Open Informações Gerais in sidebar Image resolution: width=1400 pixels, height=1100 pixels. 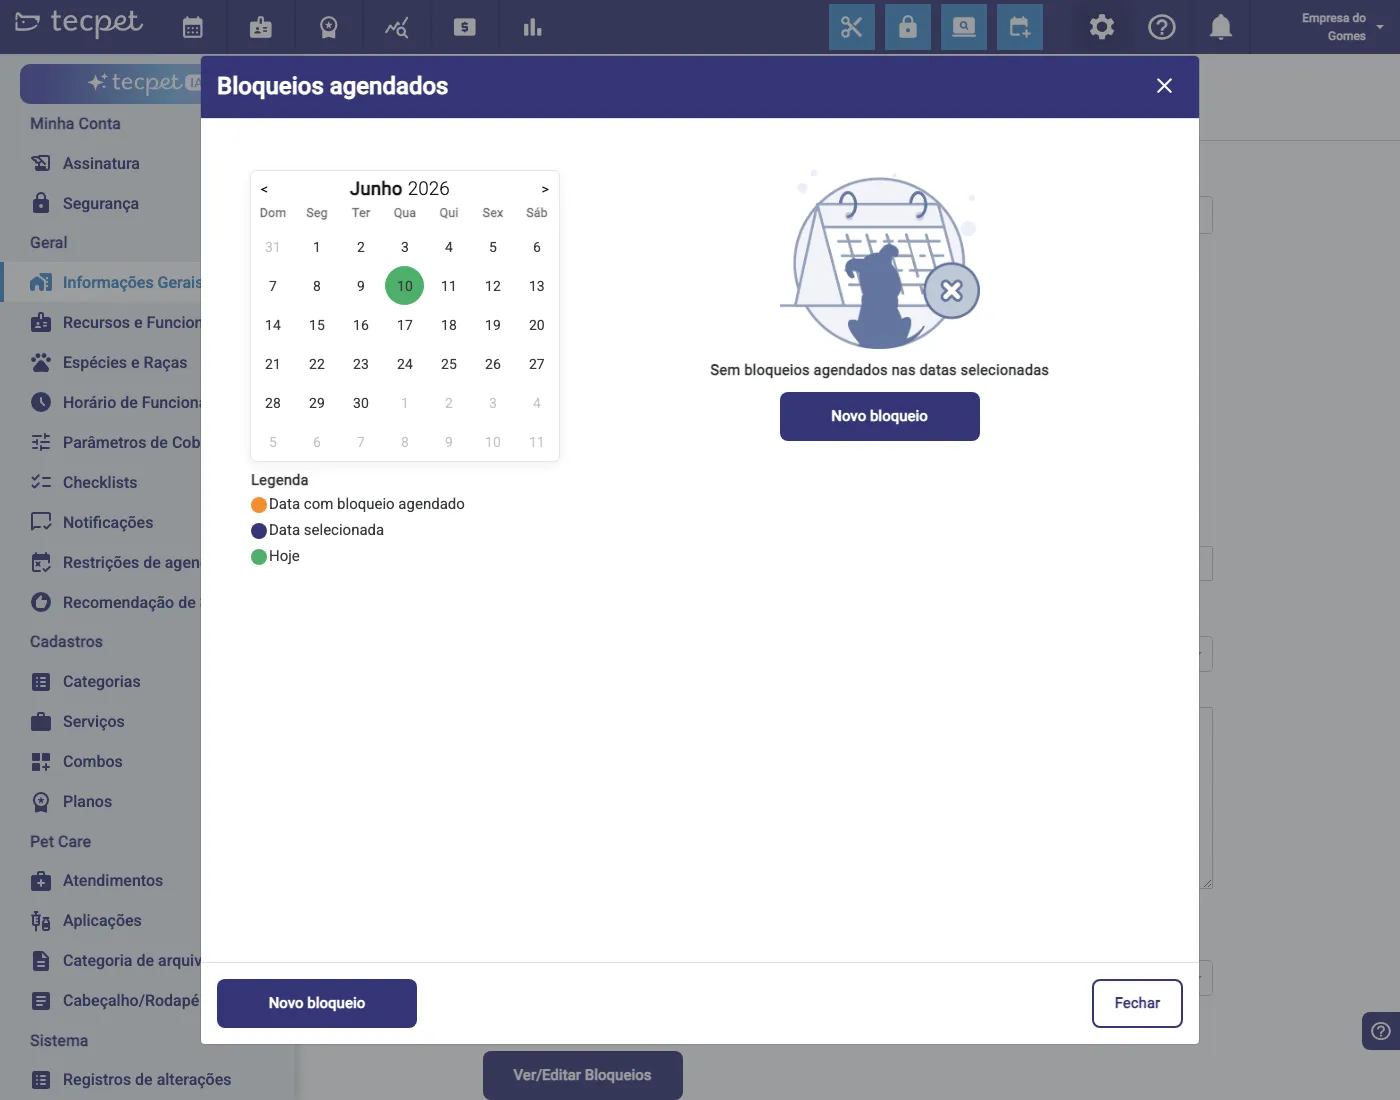point(100,282)
